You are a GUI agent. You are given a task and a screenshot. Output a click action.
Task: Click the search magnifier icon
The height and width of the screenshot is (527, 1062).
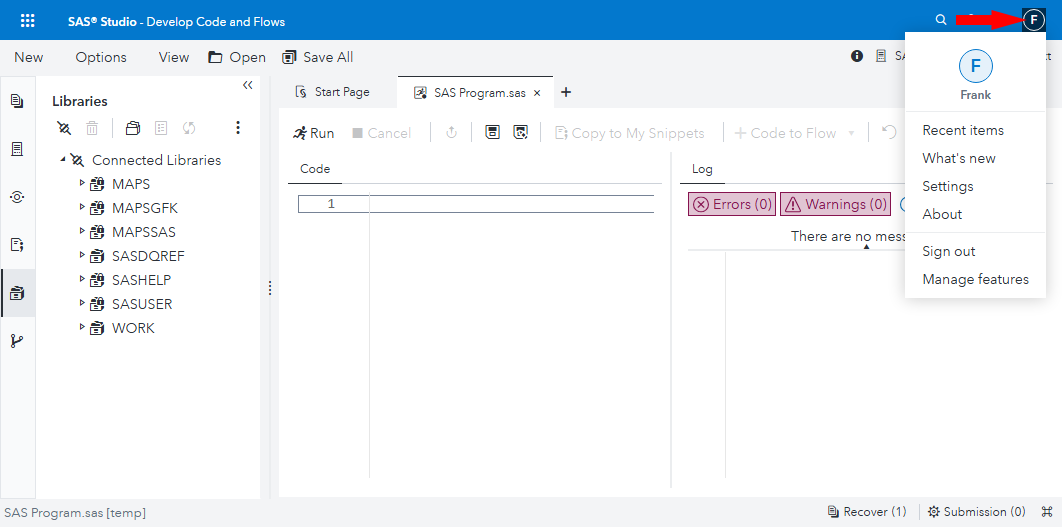[940, 20]
